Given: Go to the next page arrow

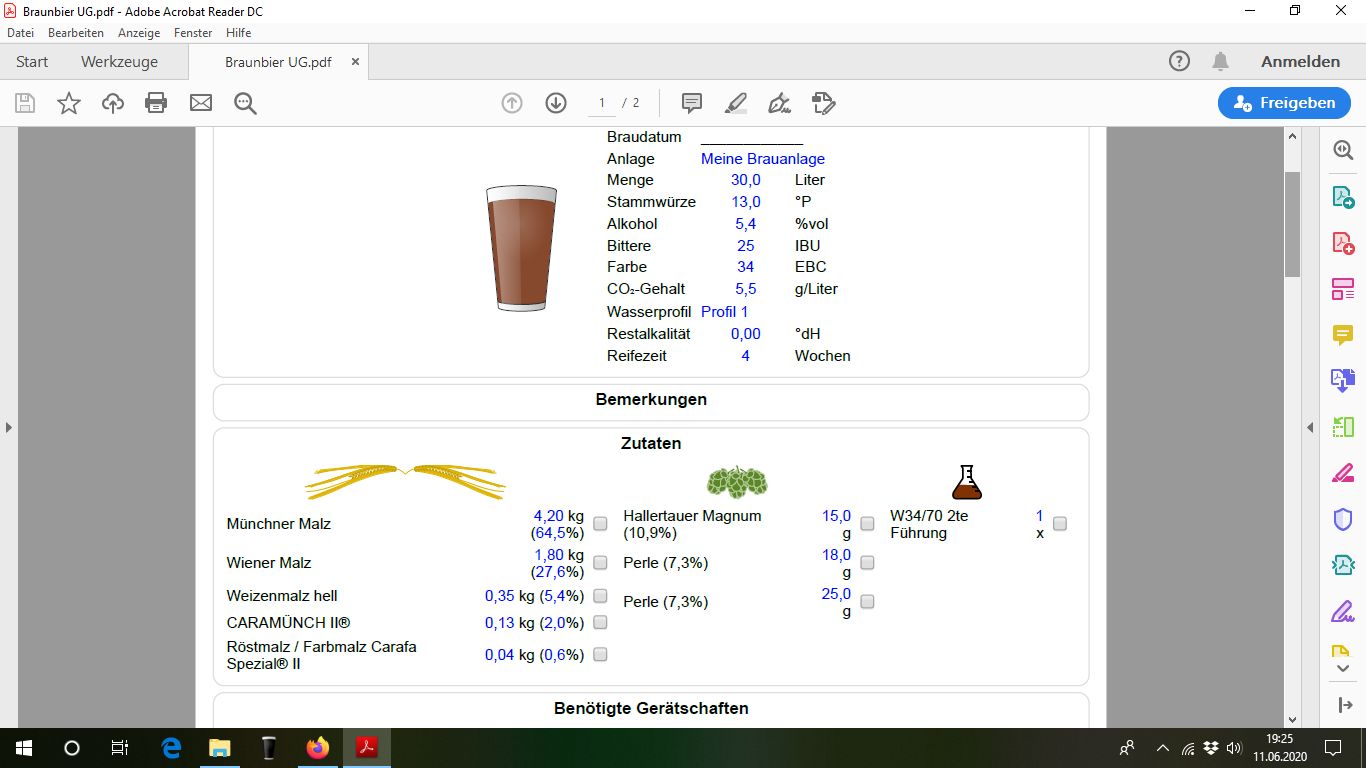Looking at the screenshot, I should click(x=556, y=103).
